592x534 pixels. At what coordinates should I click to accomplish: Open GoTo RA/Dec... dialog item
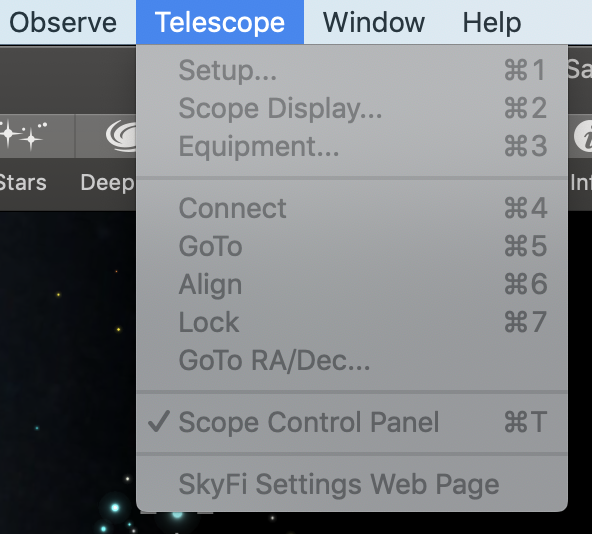coord(352,361)
